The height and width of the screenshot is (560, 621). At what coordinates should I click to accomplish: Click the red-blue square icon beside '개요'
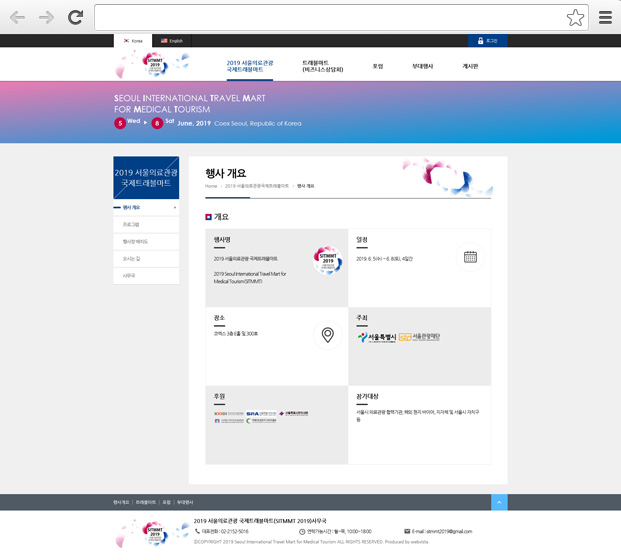[x=208, y=217]
